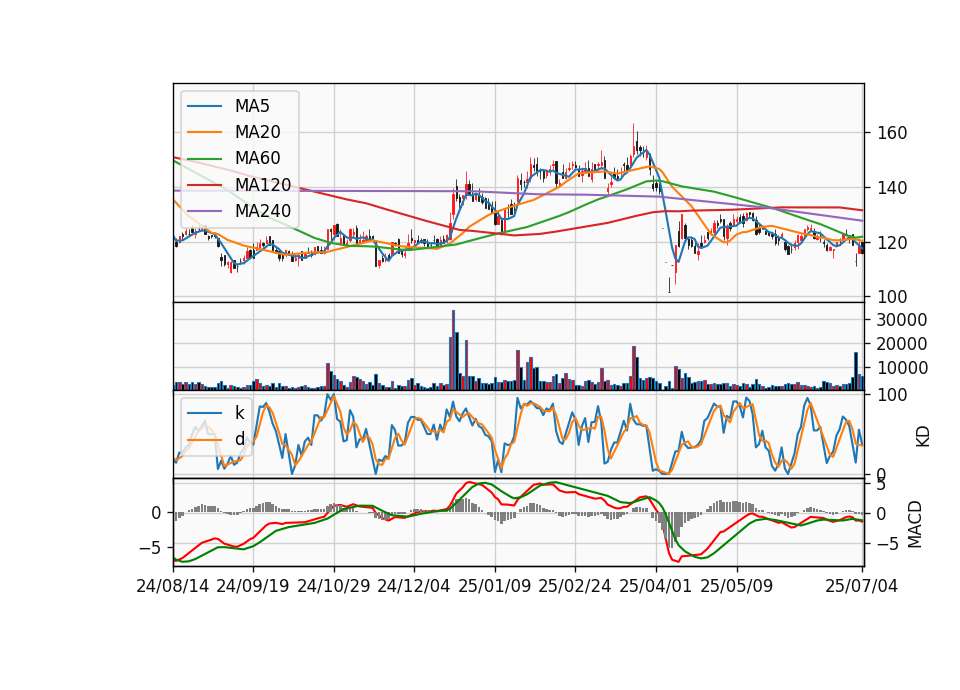The image size is (960, 690).
Task: Click the −5 tick on the left MACD axis
Action: coord(150,547)
